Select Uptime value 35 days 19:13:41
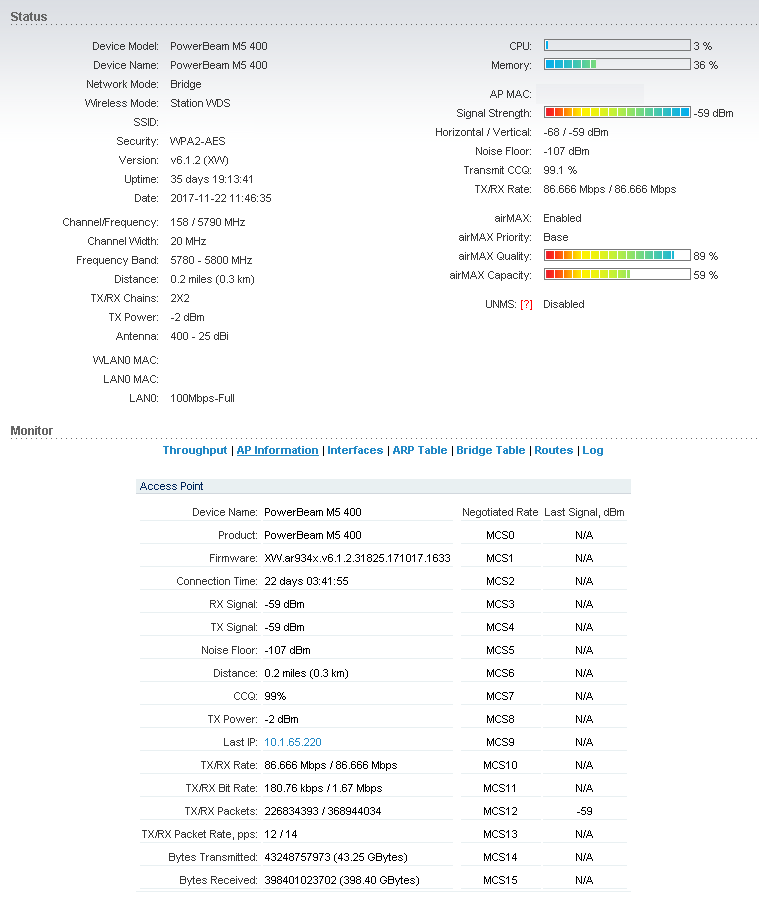The height and width of the screenshot is (898, 759). coord(211,179)
